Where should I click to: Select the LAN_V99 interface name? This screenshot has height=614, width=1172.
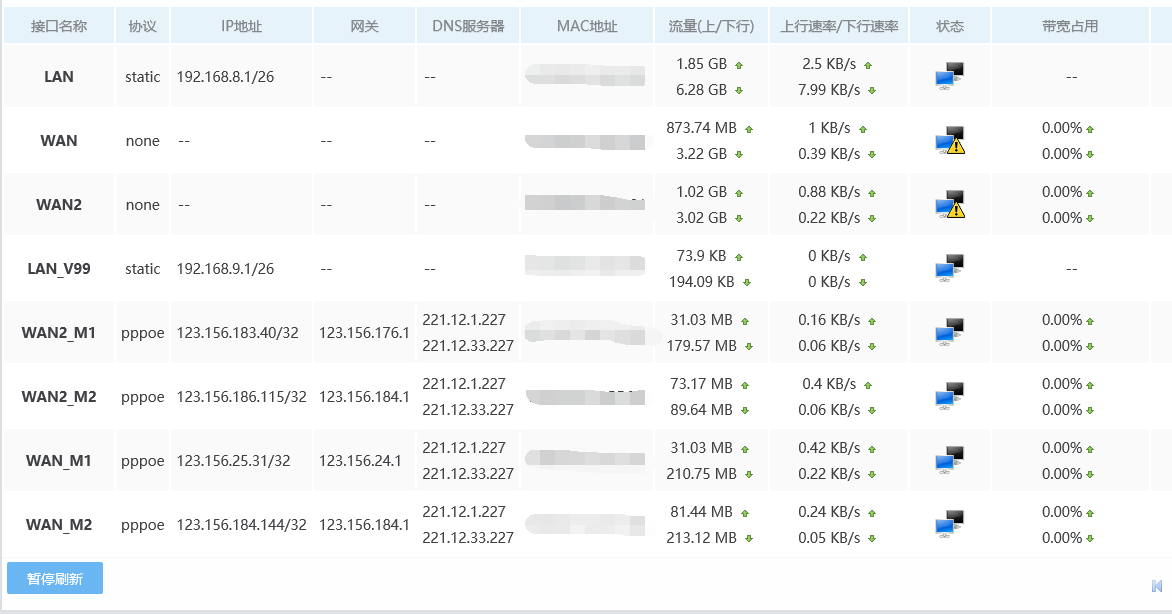click(59, 268)
